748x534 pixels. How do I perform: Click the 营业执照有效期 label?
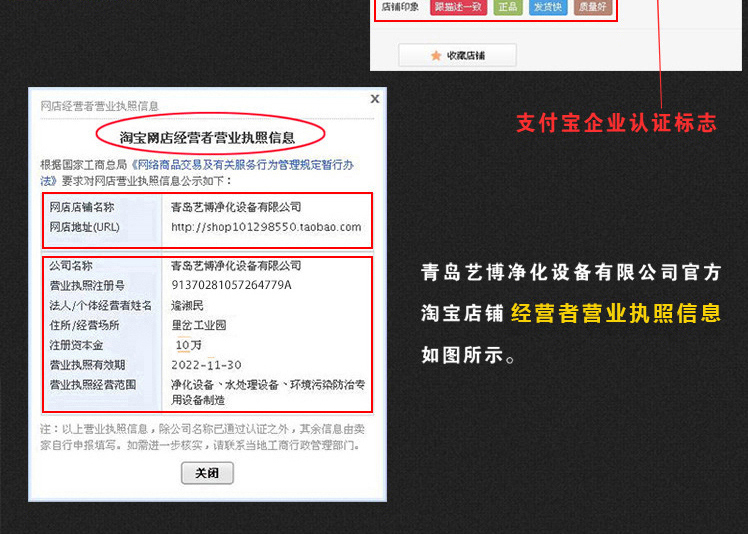coord(87,365)
